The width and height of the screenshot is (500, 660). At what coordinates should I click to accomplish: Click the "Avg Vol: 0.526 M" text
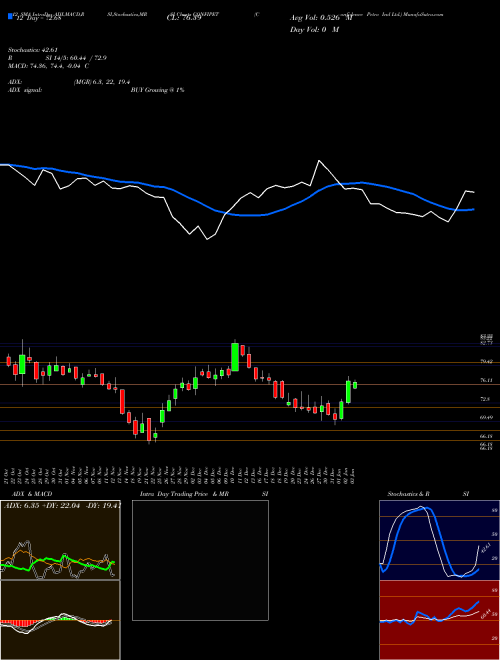[321, 18]
